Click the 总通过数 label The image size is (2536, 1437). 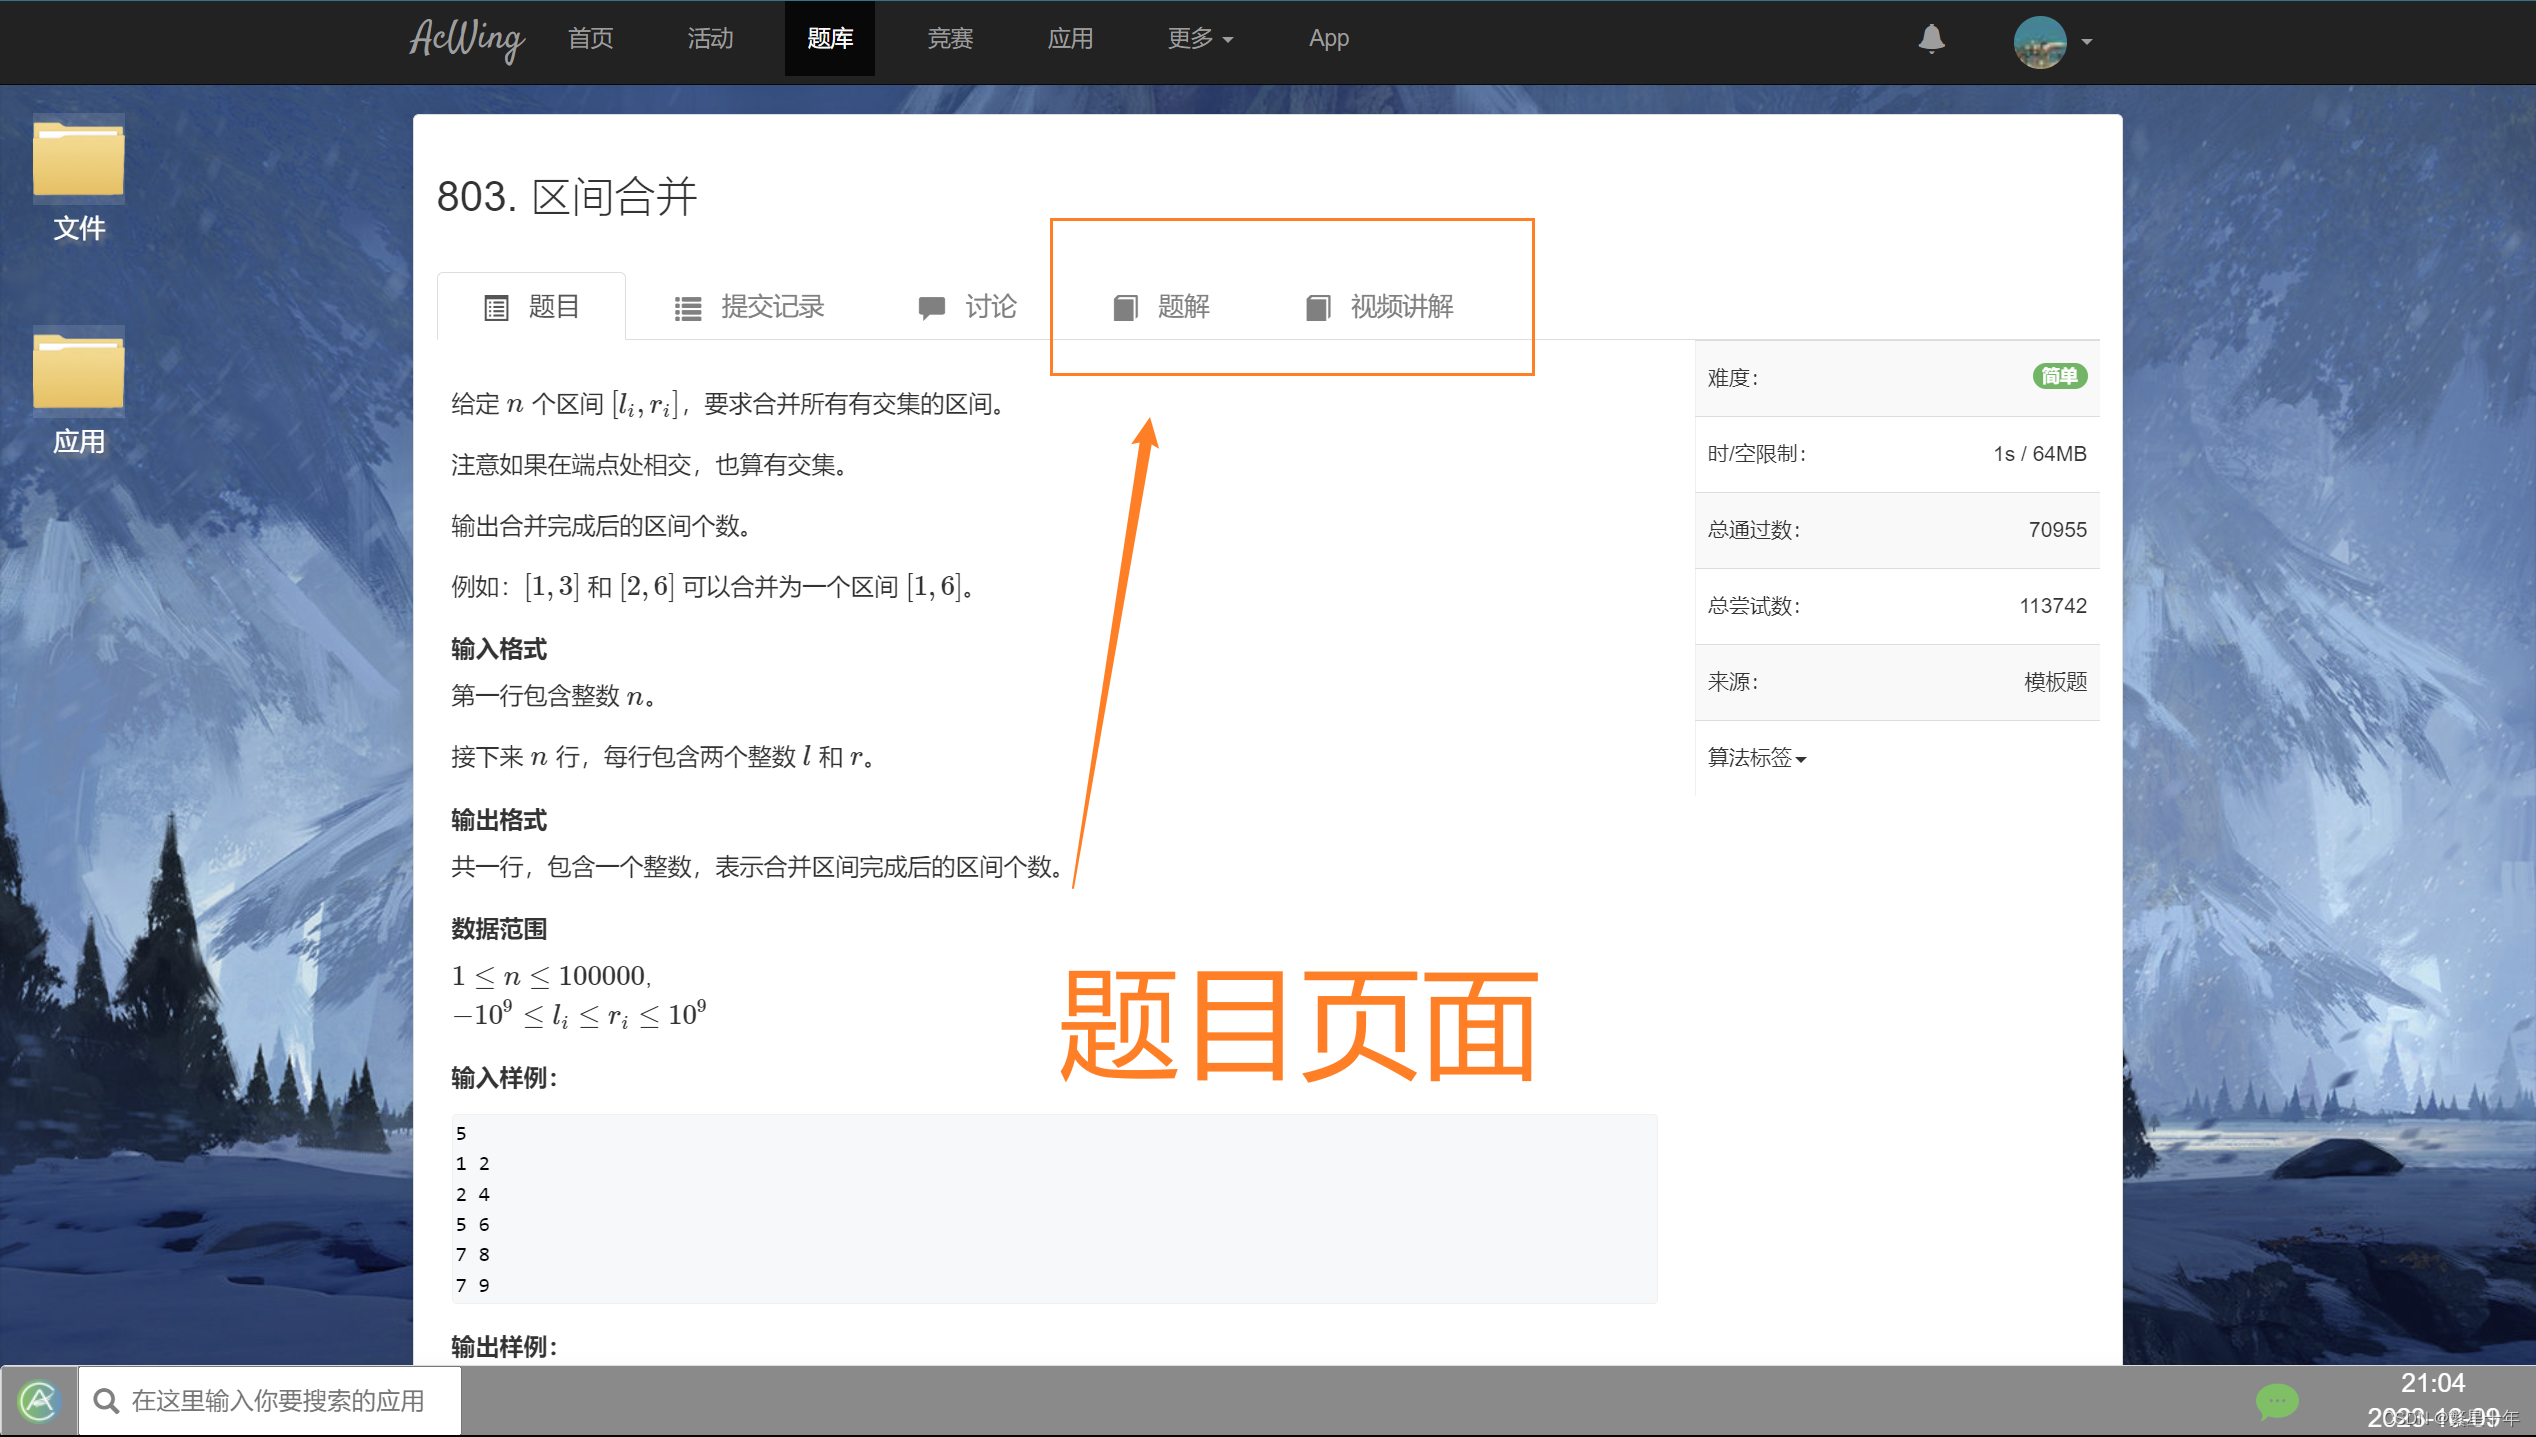pos(1754,530)
